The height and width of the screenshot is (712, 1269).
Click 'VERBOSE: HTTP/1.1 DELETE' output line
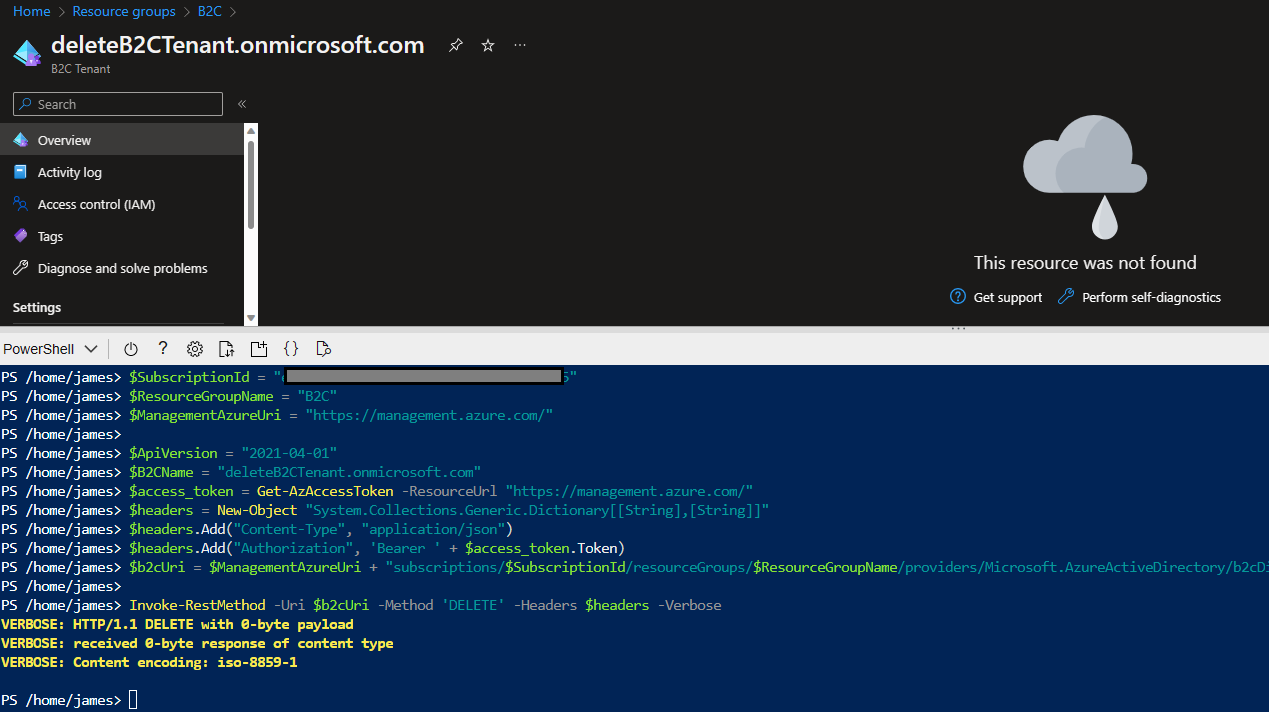[x=177, y=624]
